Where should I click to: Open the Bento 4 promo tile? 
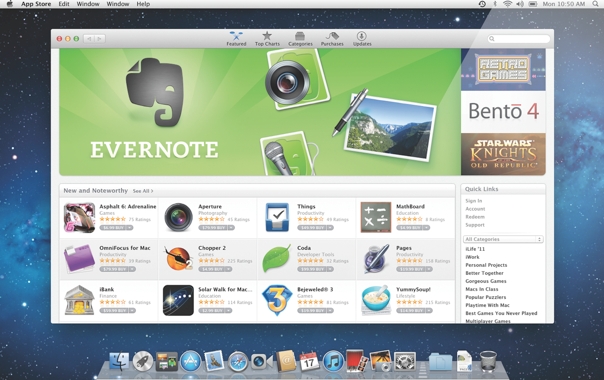point(503,112)
